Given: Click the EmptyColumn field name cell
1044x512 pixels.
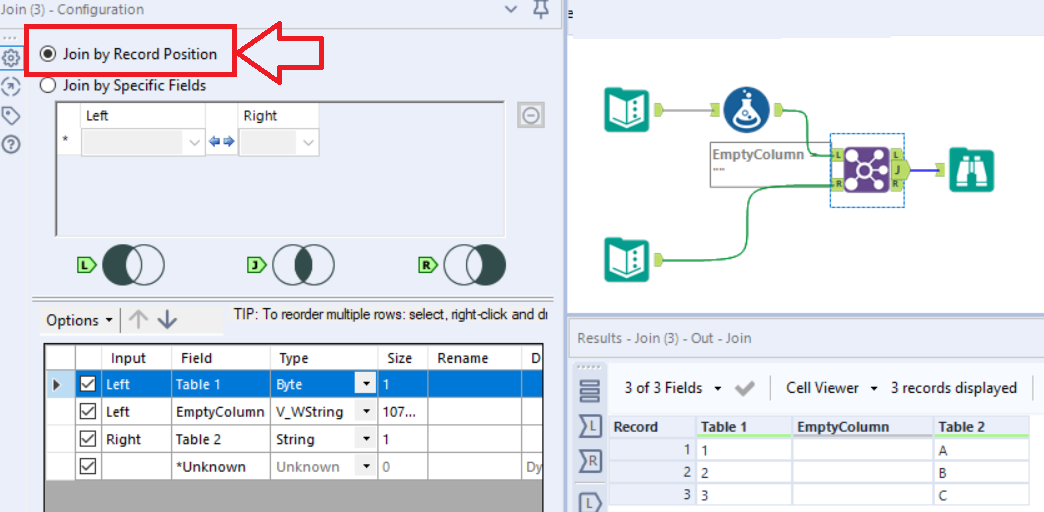Looking at the screenshot, I should (x=220, y=412).
